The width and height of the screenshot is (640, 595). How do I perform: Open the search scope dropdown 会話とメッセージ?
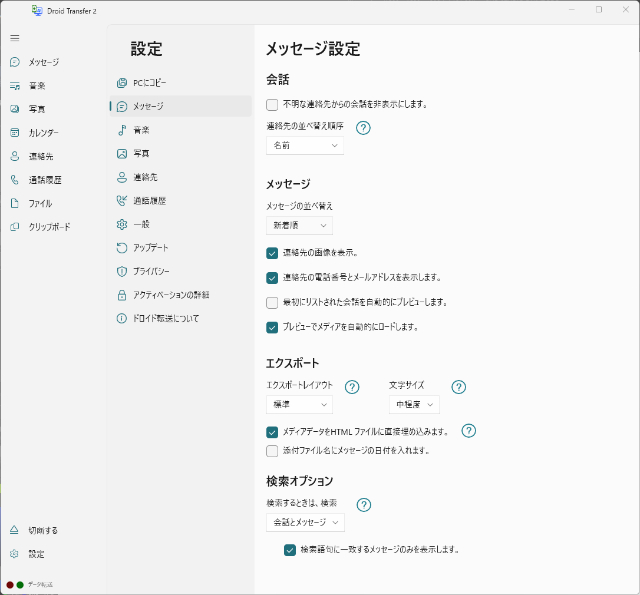(x=305, y=522)
